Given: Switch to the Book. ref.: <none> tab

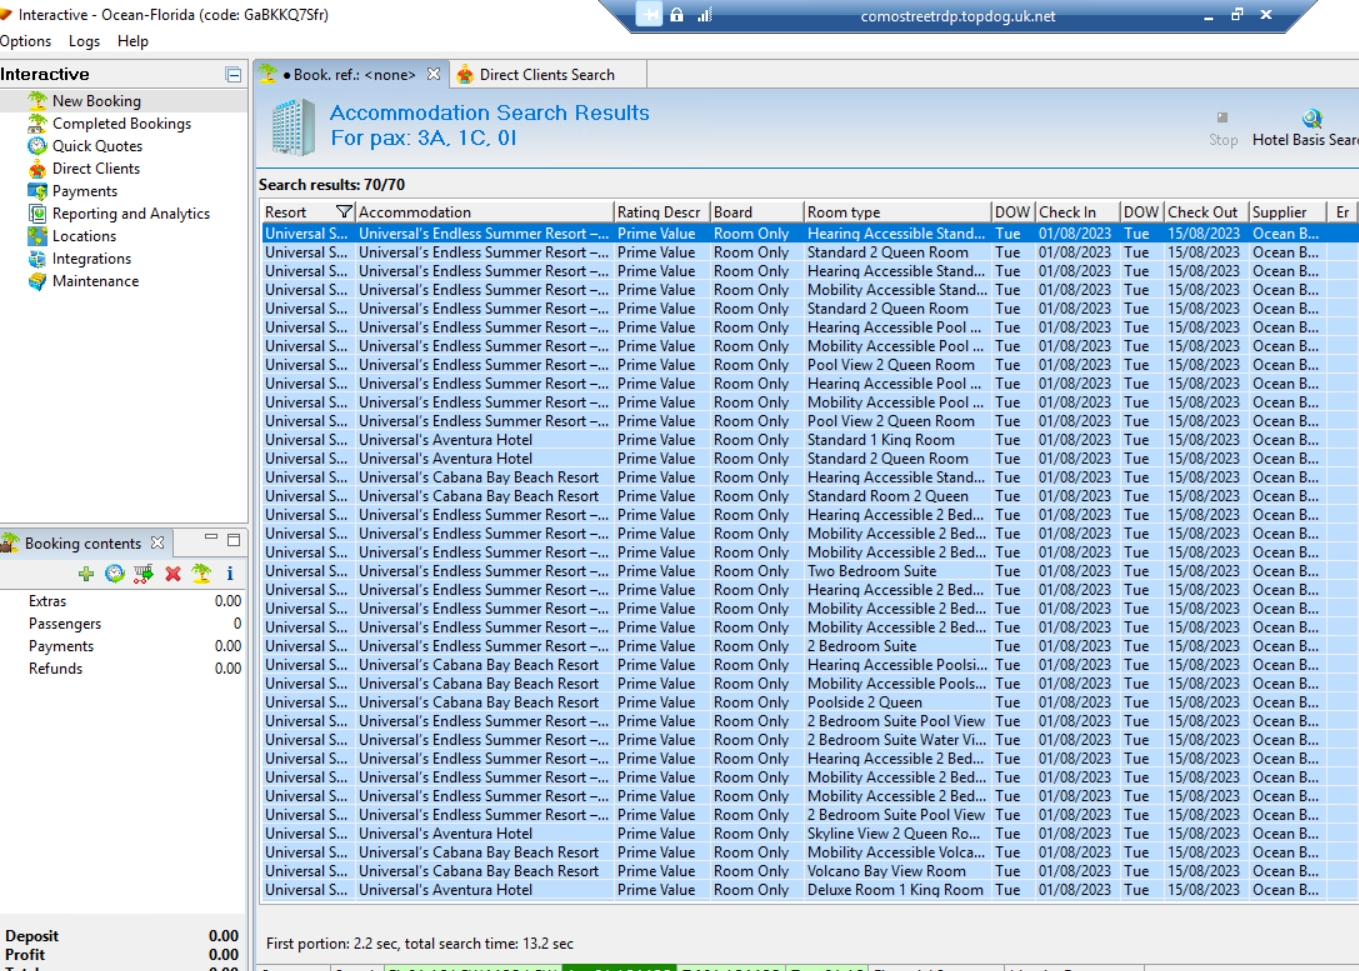Looking at the screenshot, I should (349, 75).
